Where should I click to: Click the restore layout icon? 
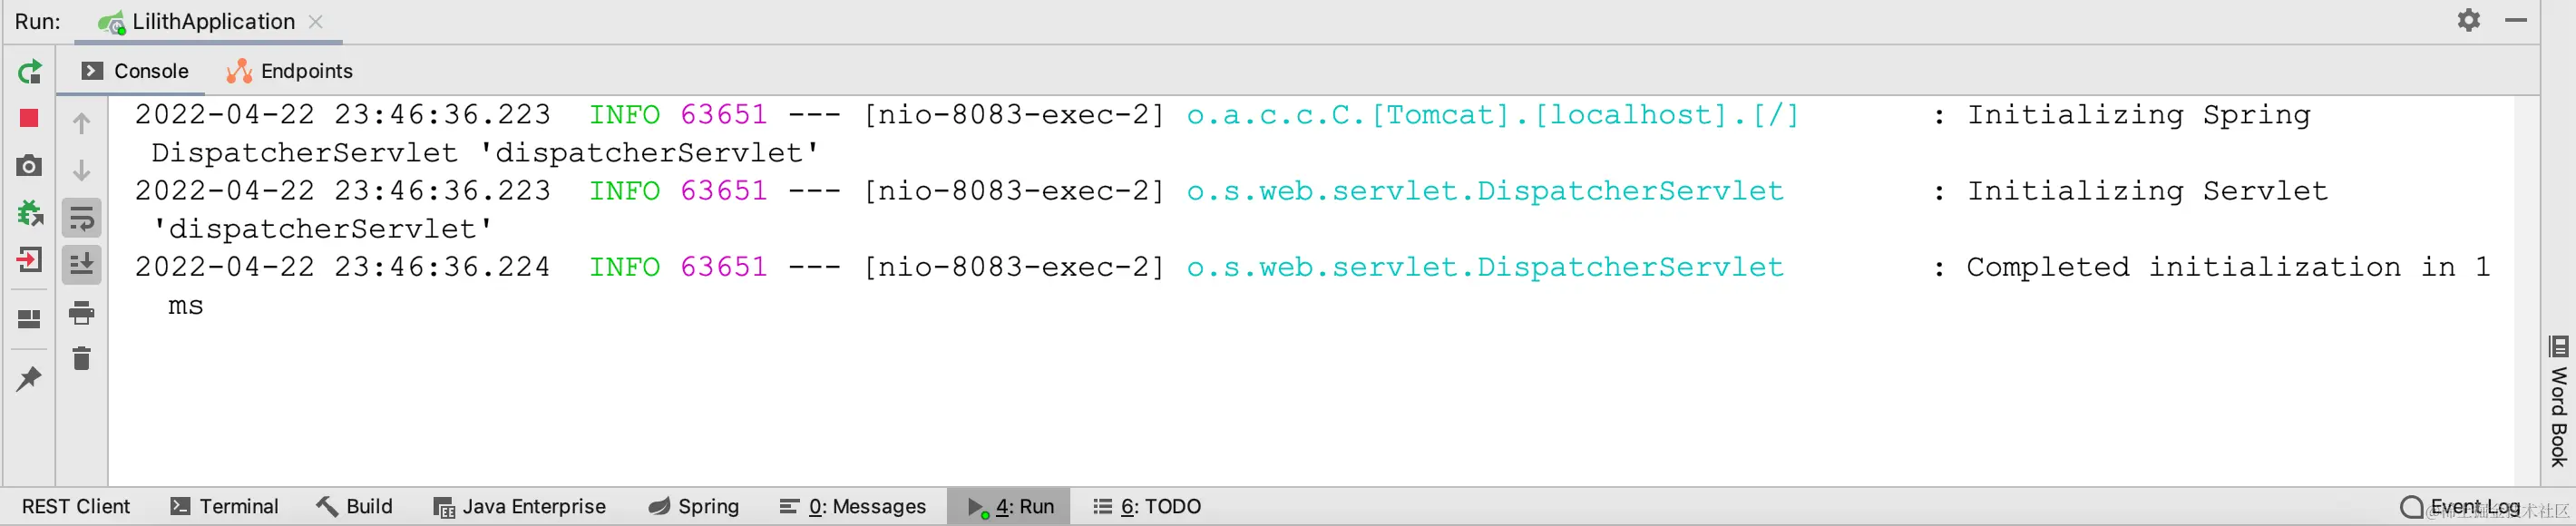(x=29, y=319)
